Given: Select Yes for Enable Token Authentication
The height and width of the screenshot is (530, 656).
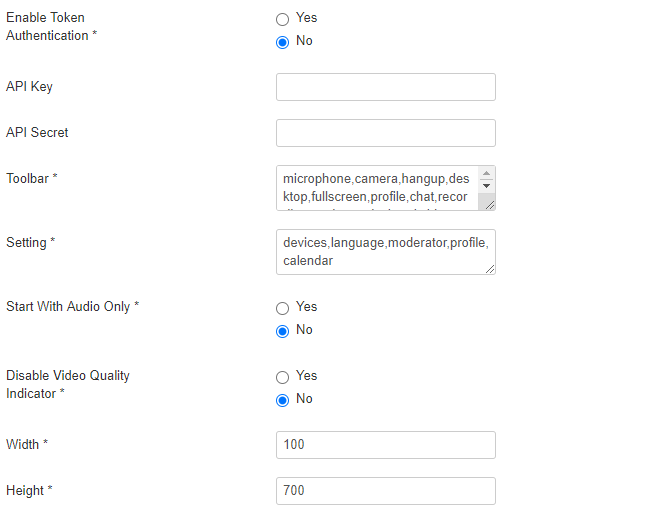Looking at the screenshot, I should [x=283, y=19].
